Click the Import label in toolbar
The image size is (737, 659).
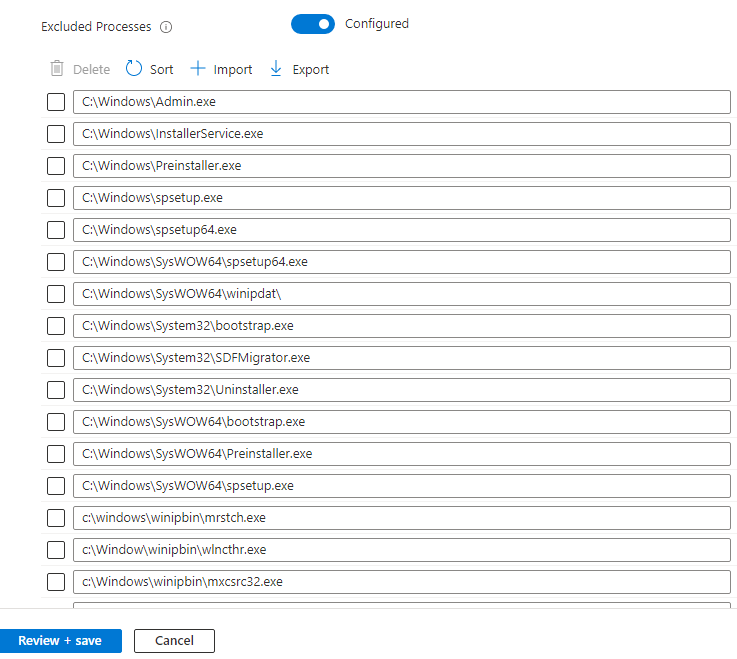233,70
